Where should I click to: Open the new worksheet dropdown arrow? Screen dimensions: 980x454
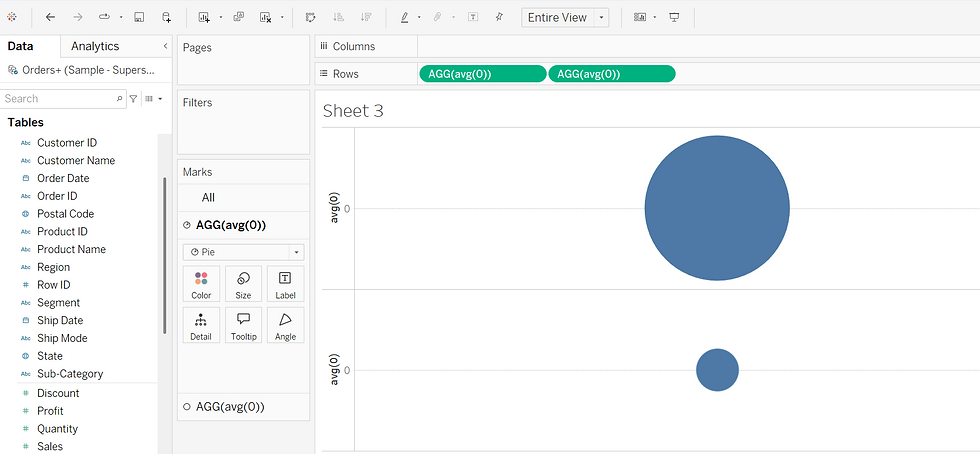[221, 18]
